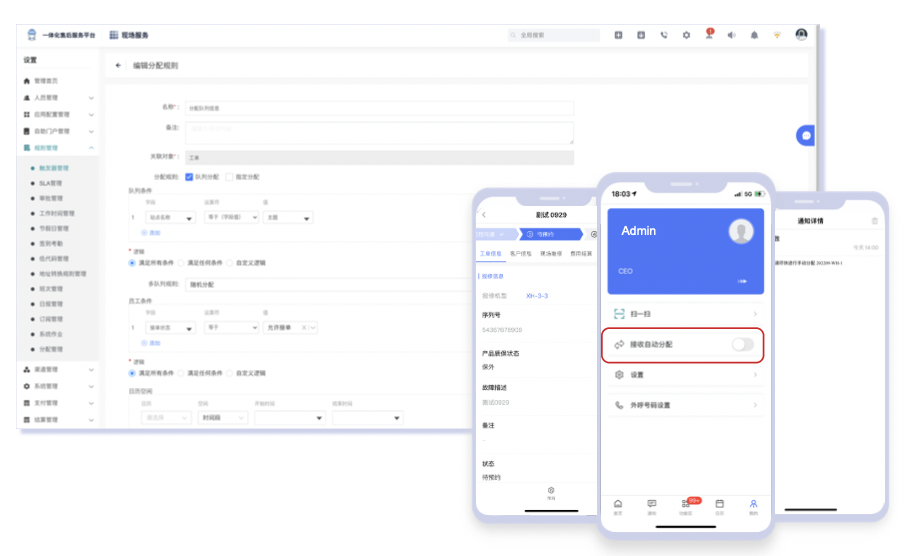The height and width of the screenshot is (556, 922).
Task: Click the back arrow beside 编辑分配规则
Action: point(119,65)
